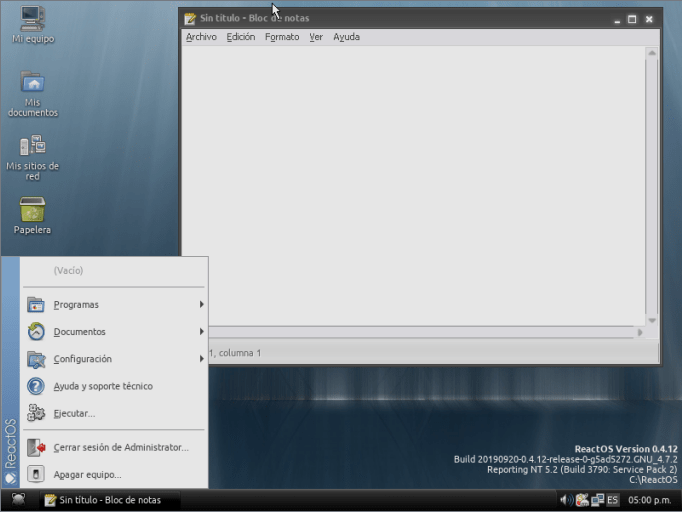This screenshot has height=512, width=682.
Task: Click the Apagar equipo power icon
Action: tap(36, 474)
